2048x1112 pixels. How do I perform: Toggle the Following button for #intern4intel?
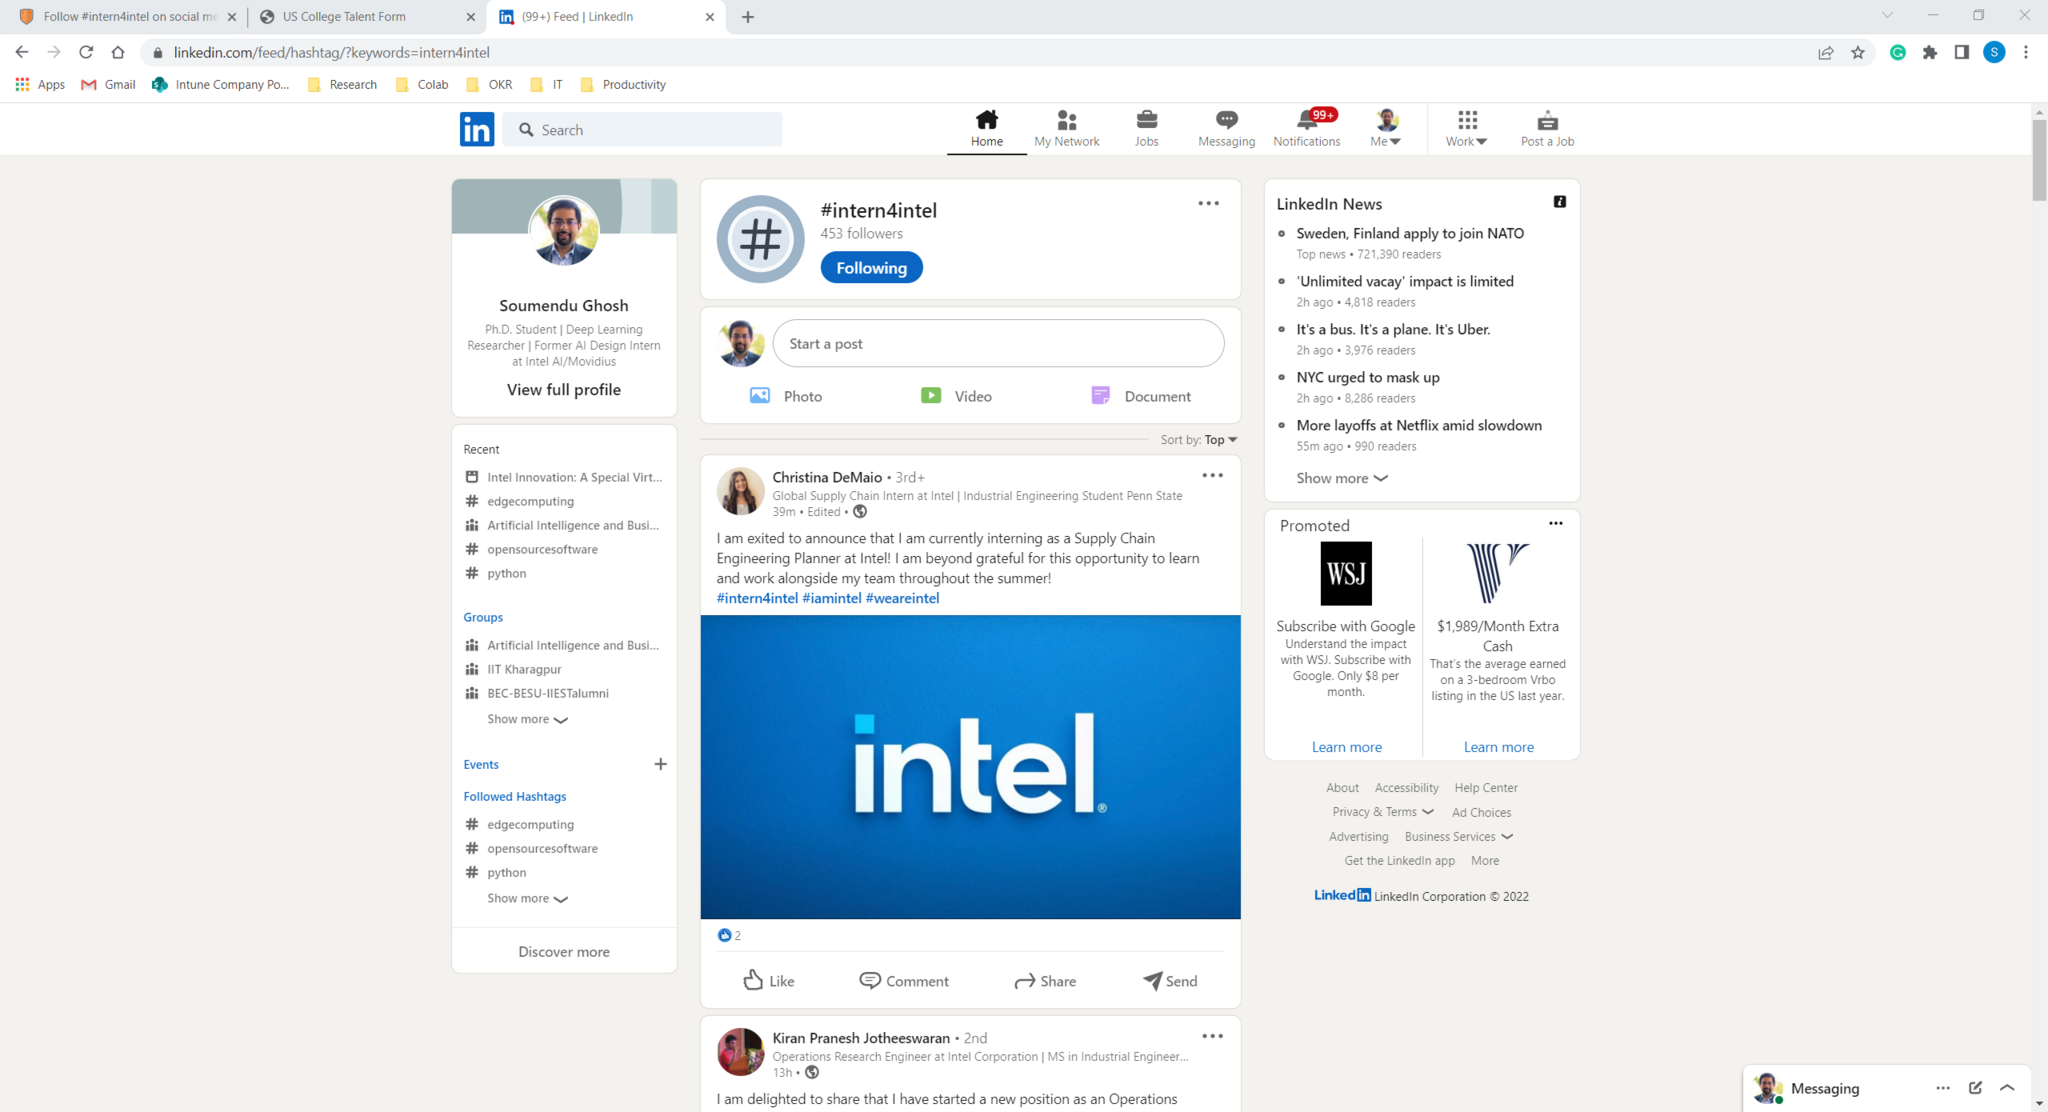point(871,268)
